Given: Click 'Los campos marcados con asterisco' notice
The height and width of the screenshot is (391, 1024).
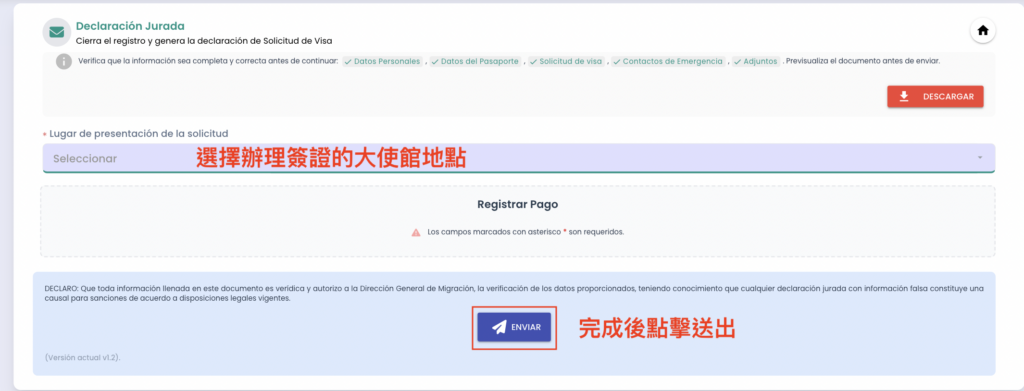Looking at the screenshot, I should (525, 232).
